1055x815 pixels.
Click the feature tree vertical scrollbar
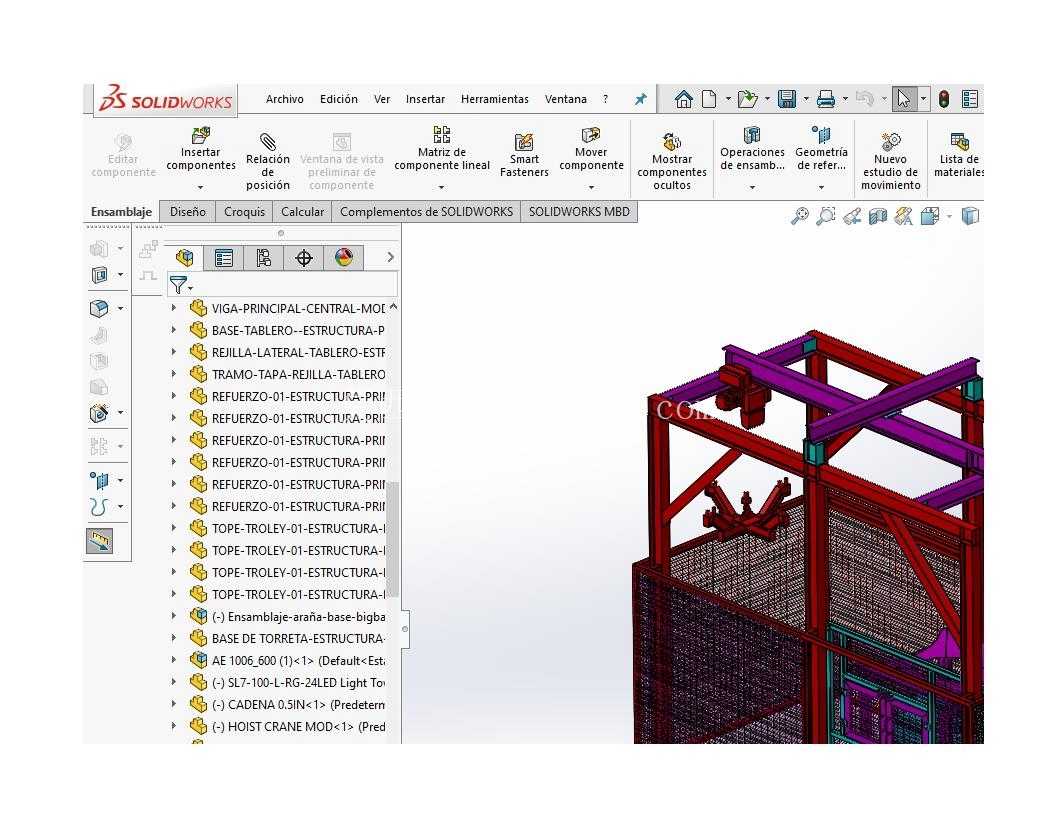point(394,538)
